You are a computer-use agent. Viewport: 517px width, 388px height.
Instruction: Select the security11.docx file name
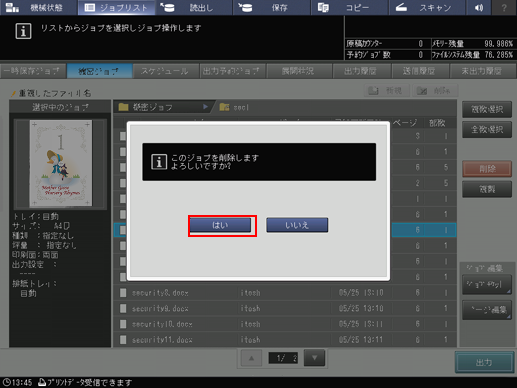click(162, 340)
